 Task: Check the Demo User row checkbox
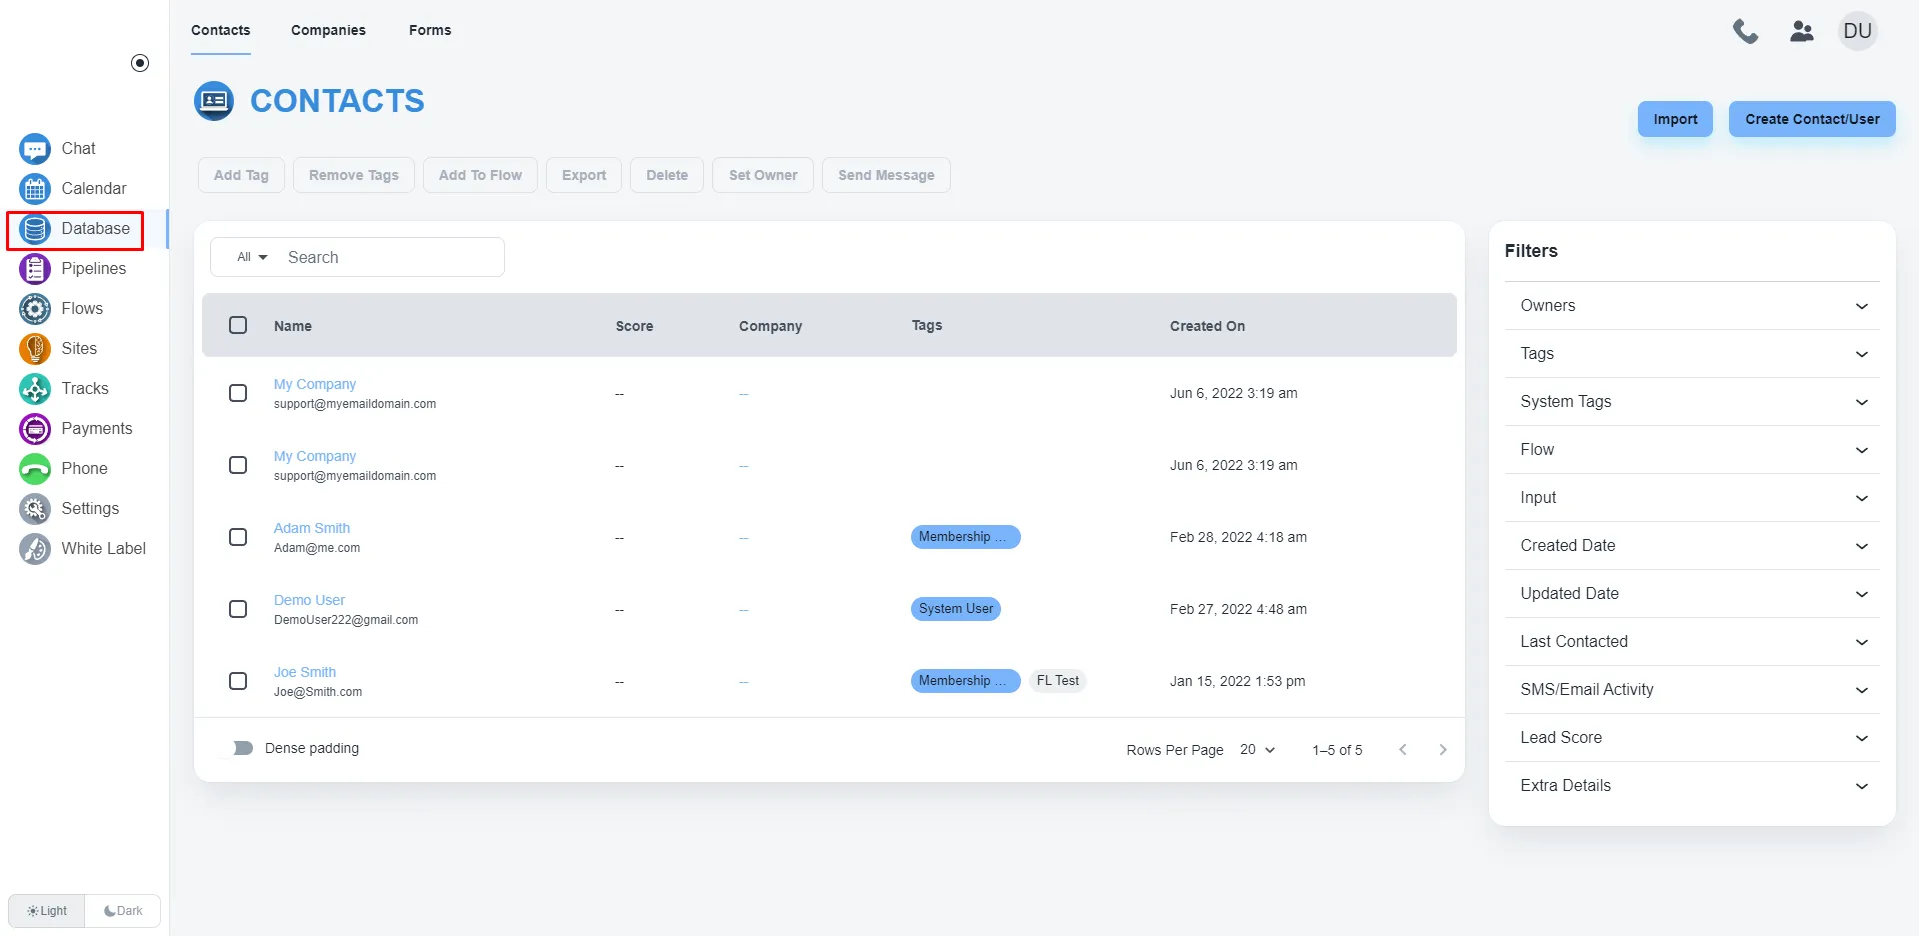[238, 609]
